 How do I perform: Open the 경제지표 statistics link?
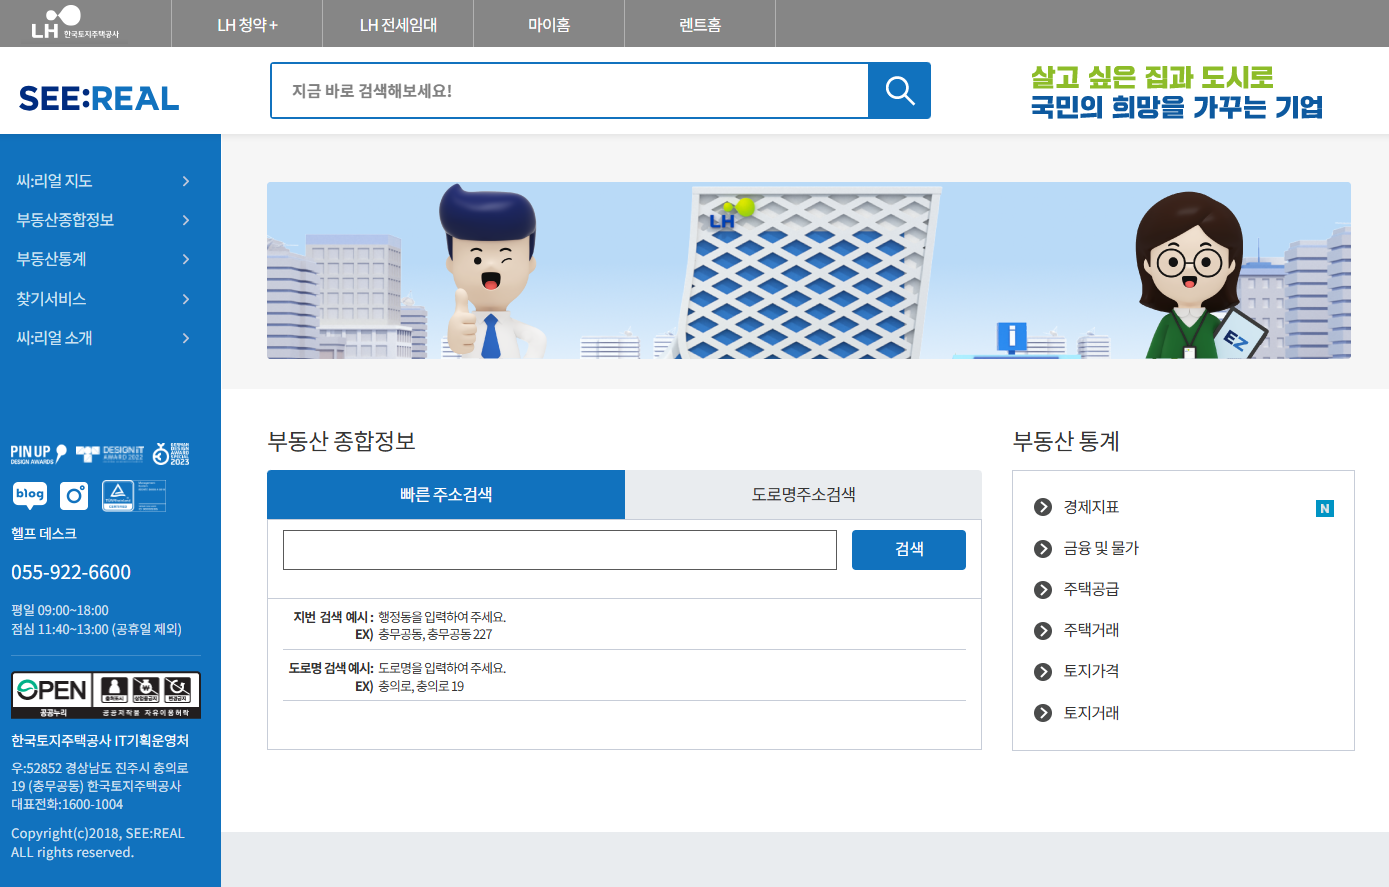tap(1091, 507)
